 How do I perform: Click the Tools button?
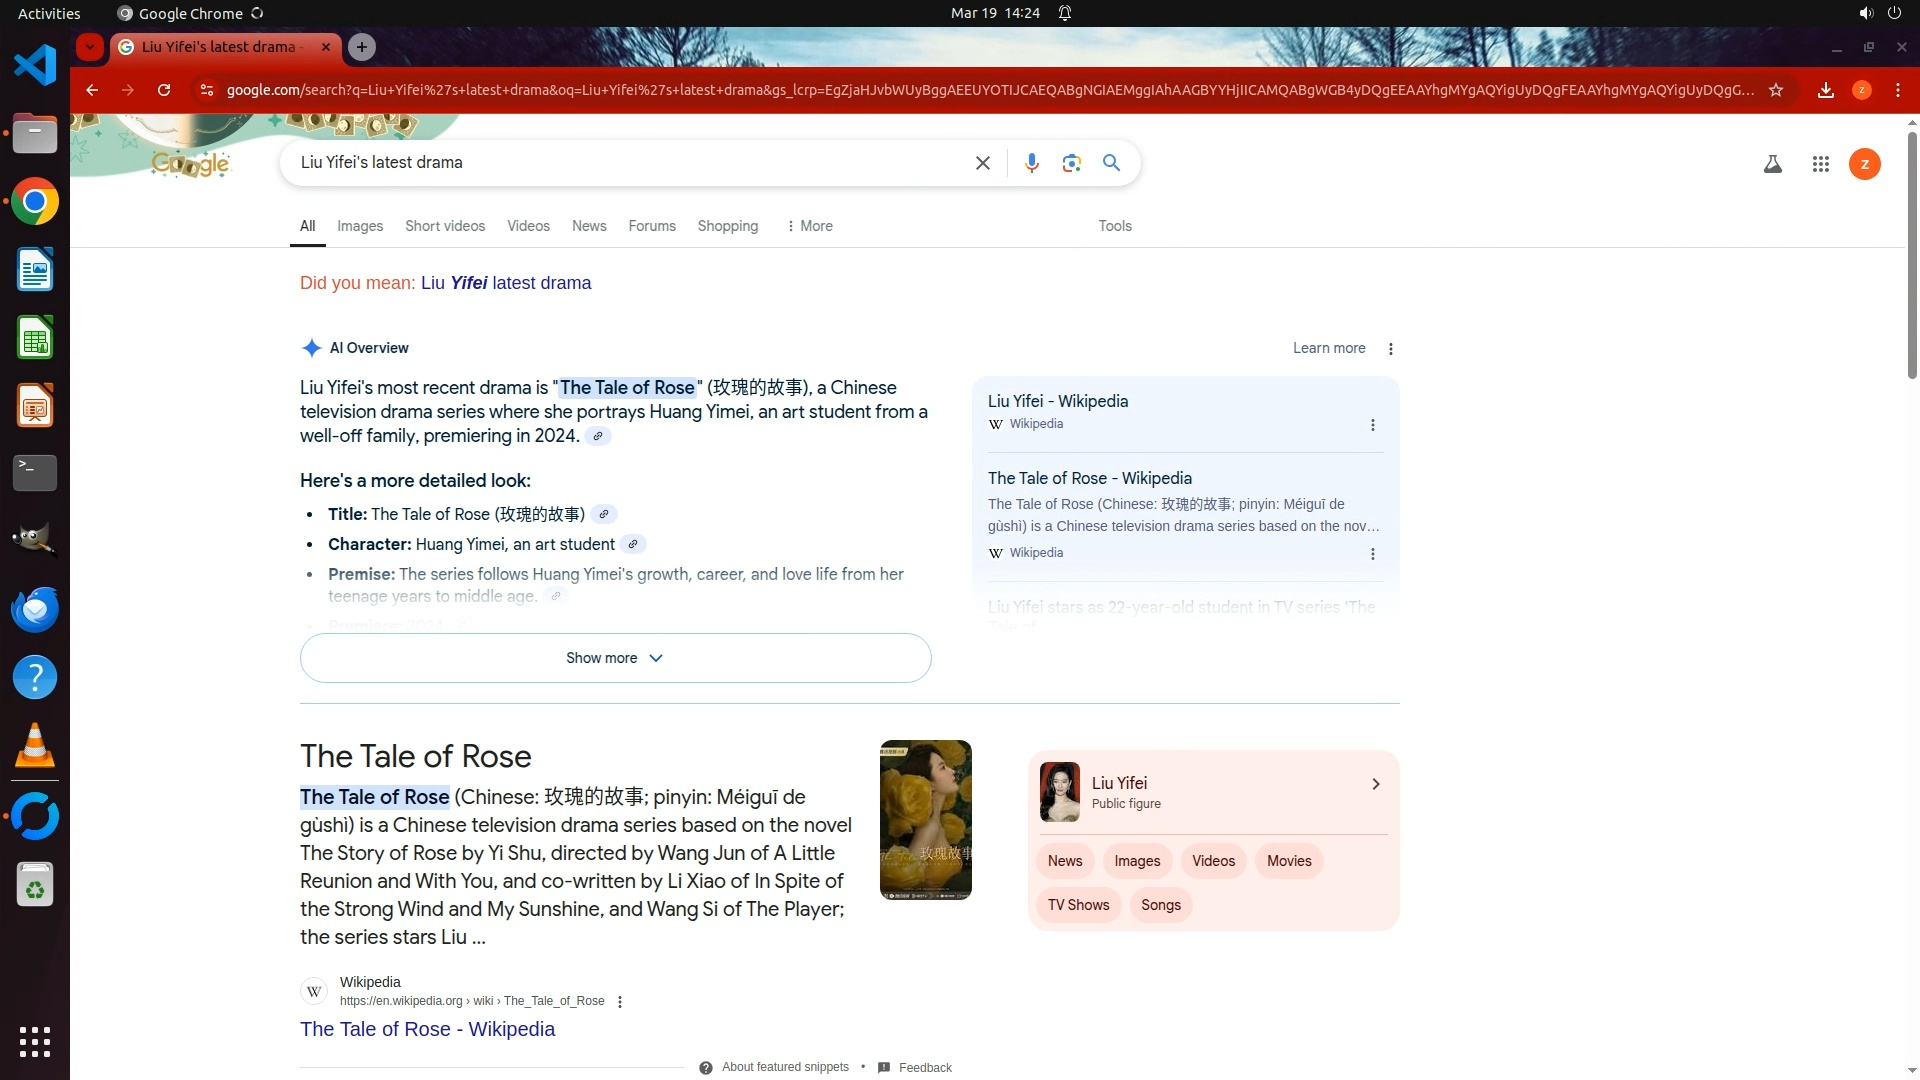coord(1114,226)
